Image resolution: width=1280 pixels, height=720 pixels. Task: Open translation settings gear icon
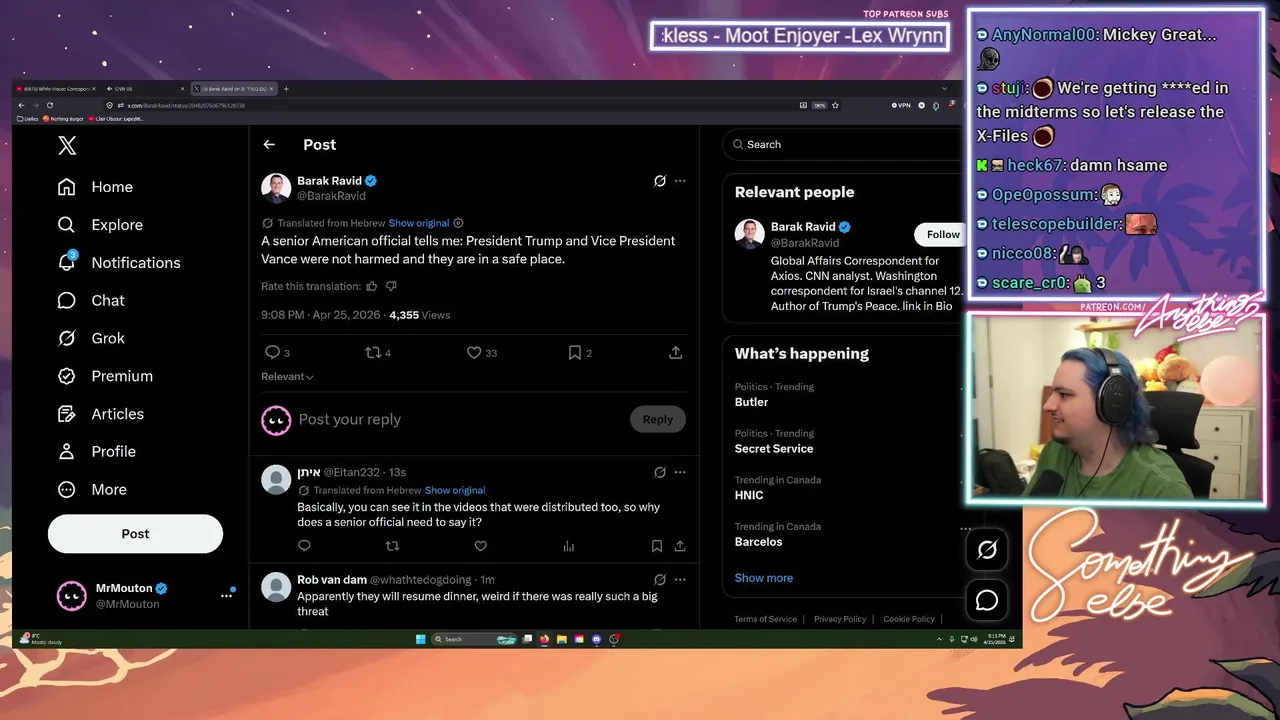point(459,223)
